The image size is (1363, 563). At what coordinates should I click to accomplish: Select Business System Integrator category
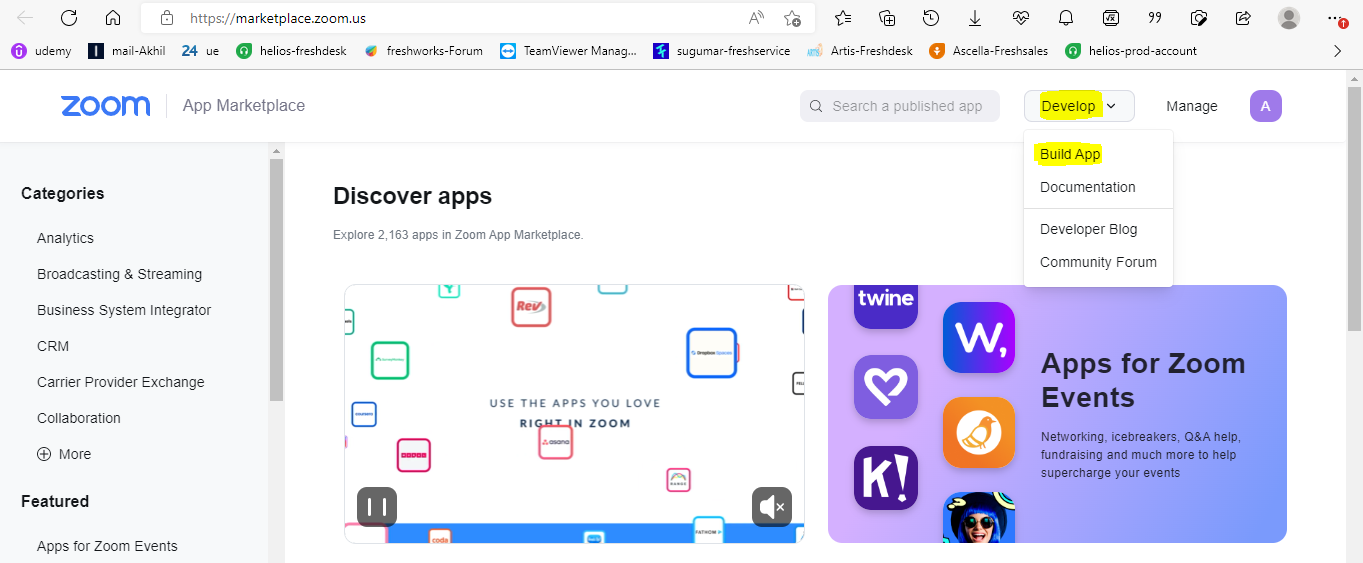(x=124, y=310)
